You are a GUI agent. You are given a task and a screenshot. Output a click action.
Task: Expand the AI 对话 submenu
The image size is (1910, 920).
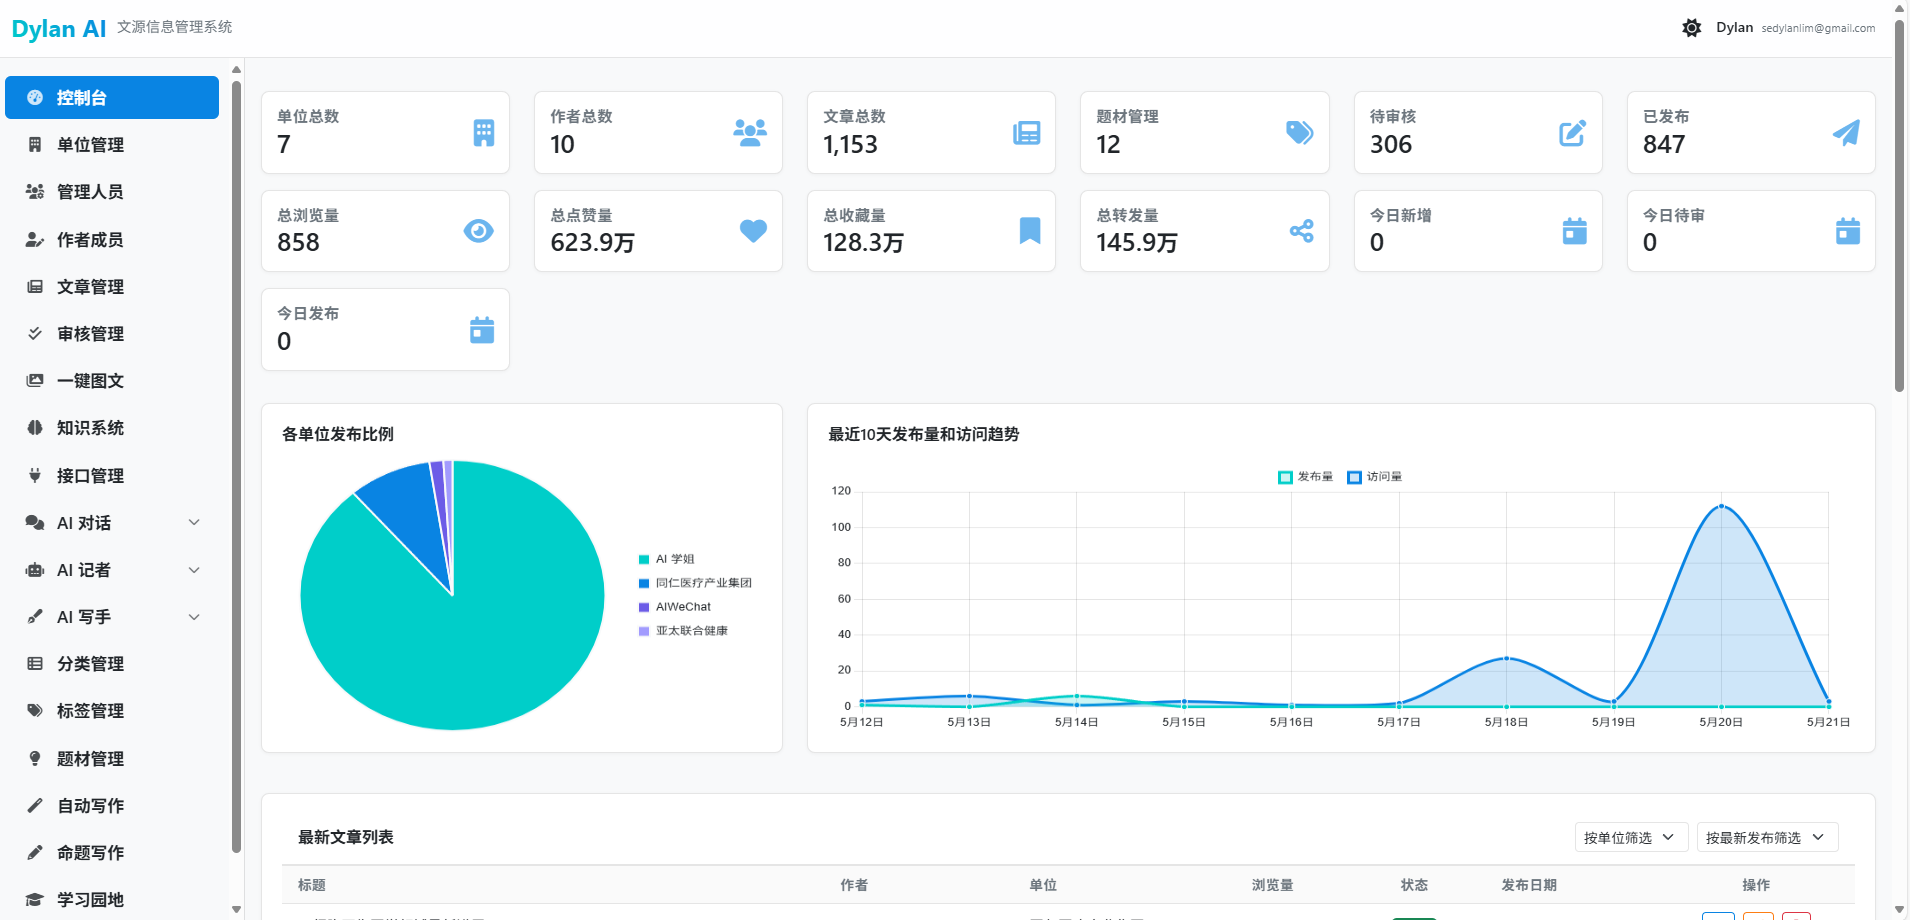pyautogui.click(x=111, y=522)
